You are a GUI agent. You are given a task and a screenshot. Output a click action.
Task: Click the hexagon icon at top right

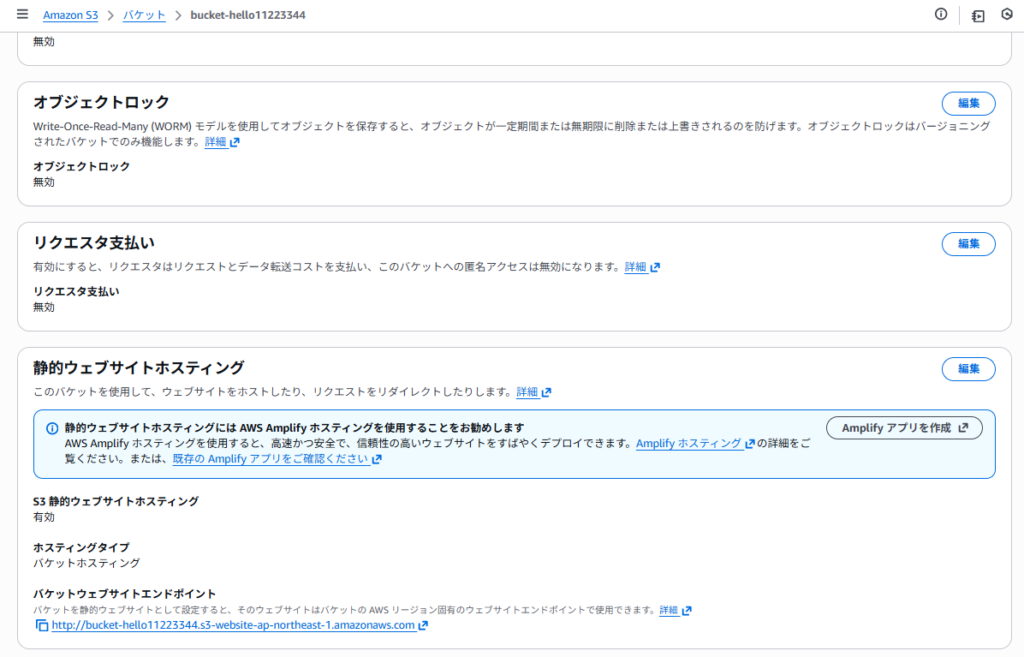pos(1006,15)
